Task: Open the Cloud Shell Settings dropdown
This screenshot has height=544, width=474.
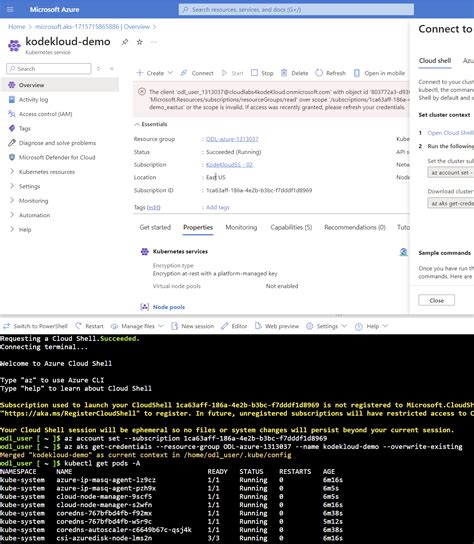Action: pyautogui.click(x=344, y=326)
